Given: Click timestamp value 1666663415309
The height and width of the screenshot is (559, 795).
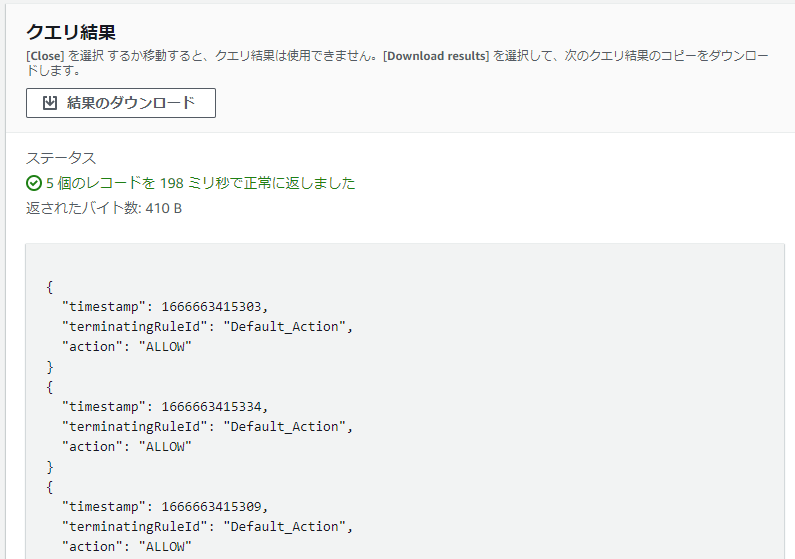Looking at the screenshot, I should coord(214,506).
